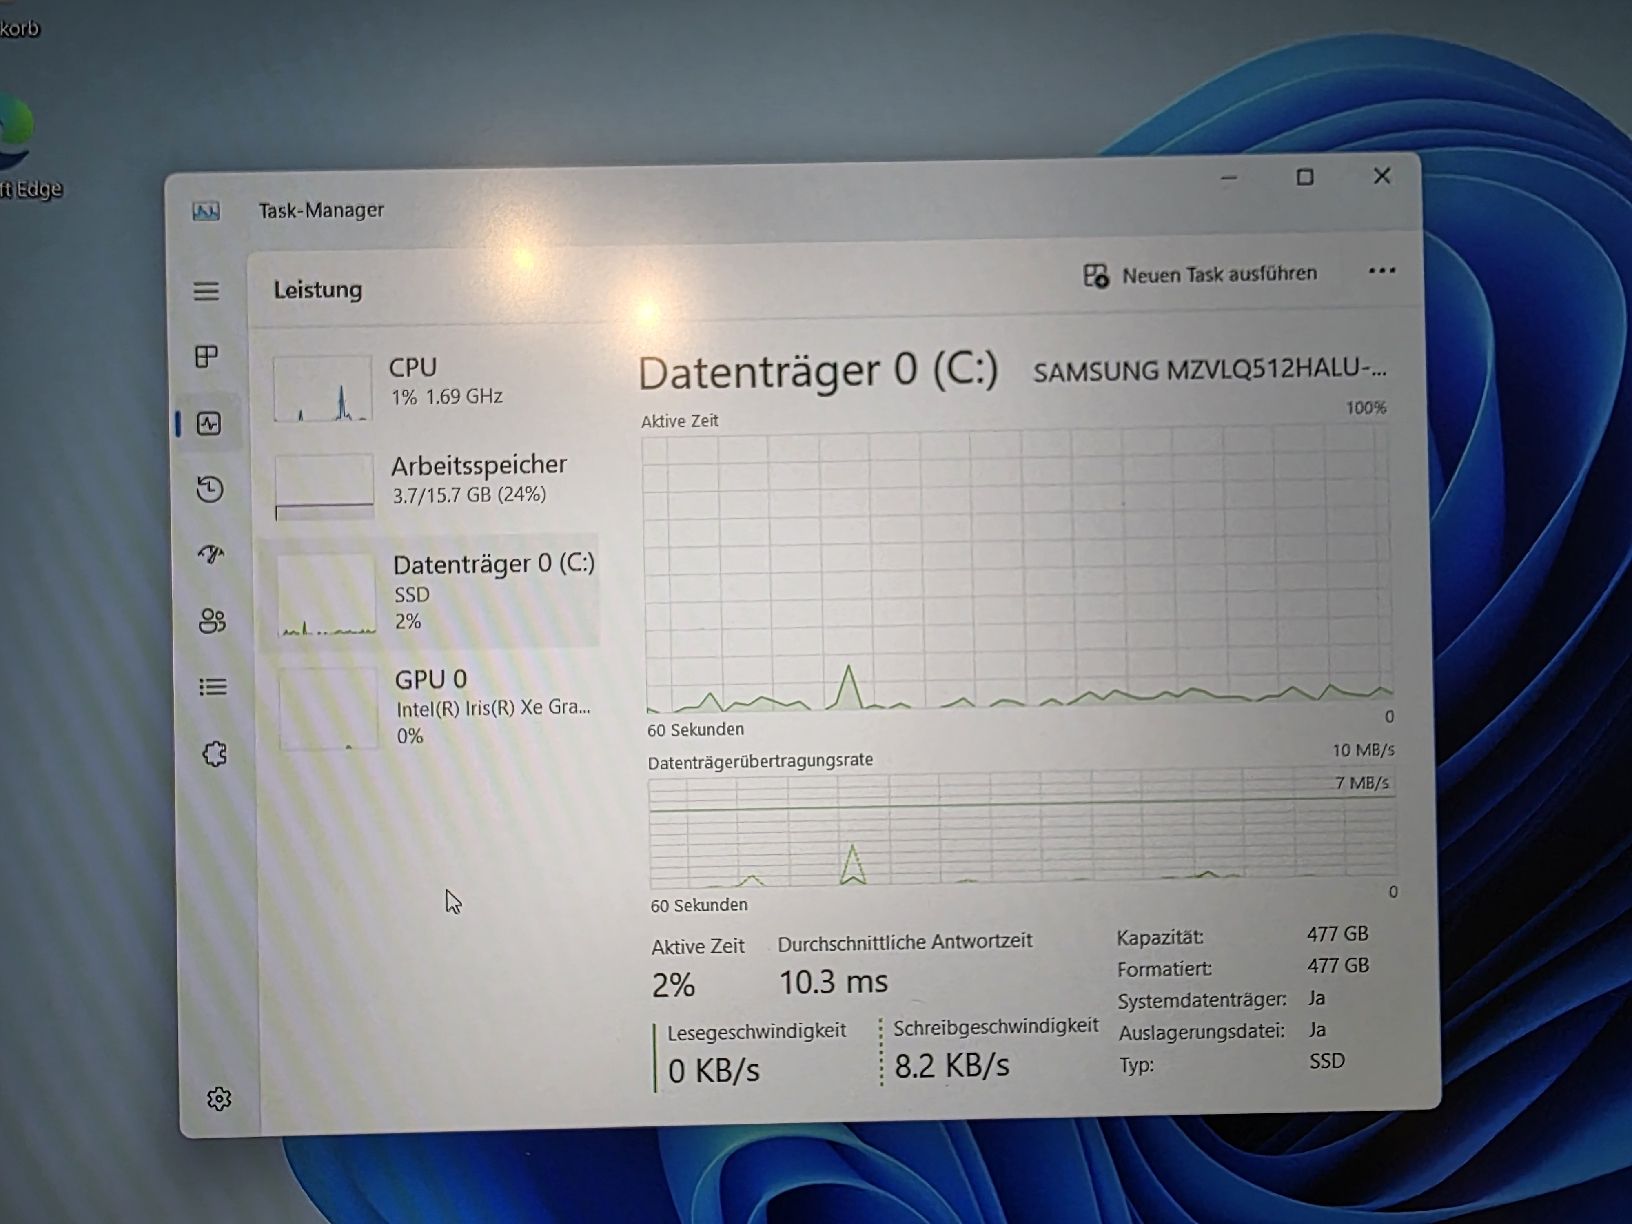Maximize the Task-Manager window
Viewport: 1632px width, 1224px height.
1305,177
